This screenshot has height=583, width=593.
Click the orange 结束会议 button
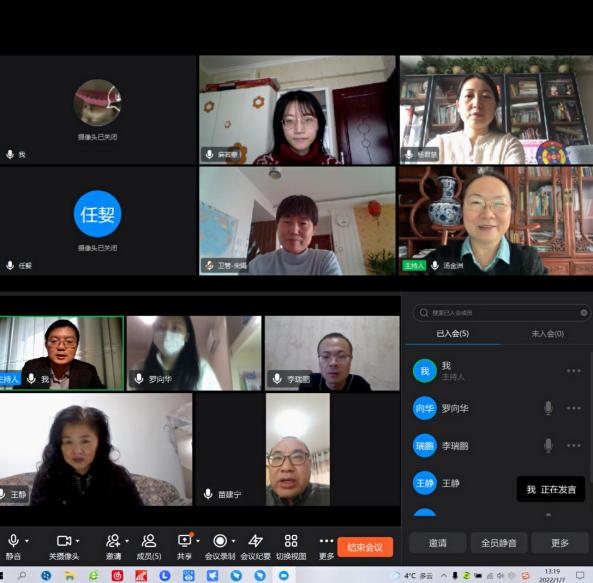point(365,547)
